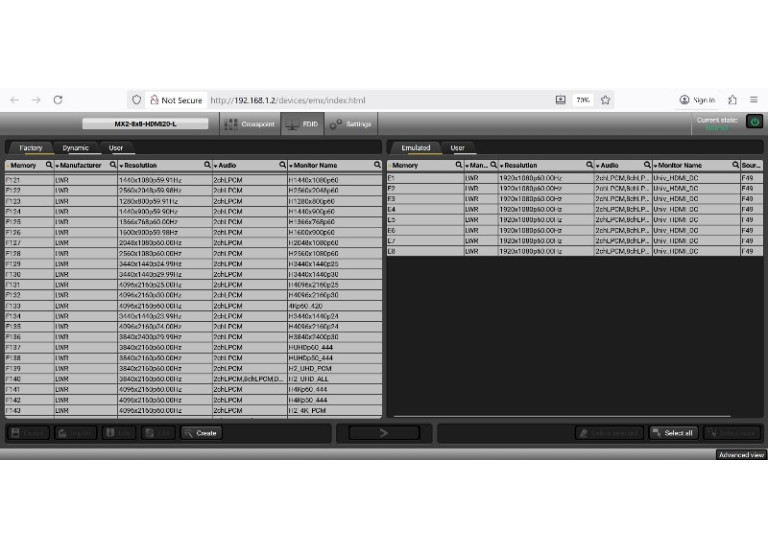Click the Info button
Image resolution: width=768 pixels, height=548 pixels.
click(119, 433)
